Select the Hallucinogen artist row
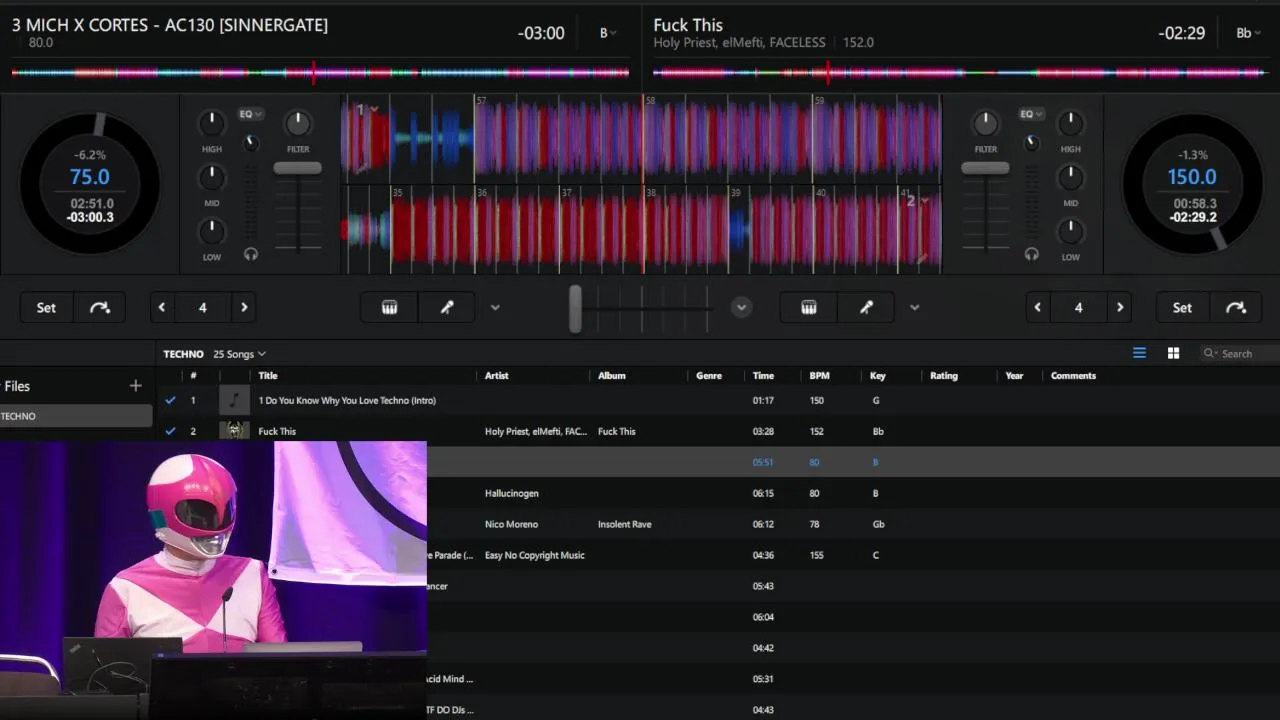1280x720 pixels. click(853, 493)
